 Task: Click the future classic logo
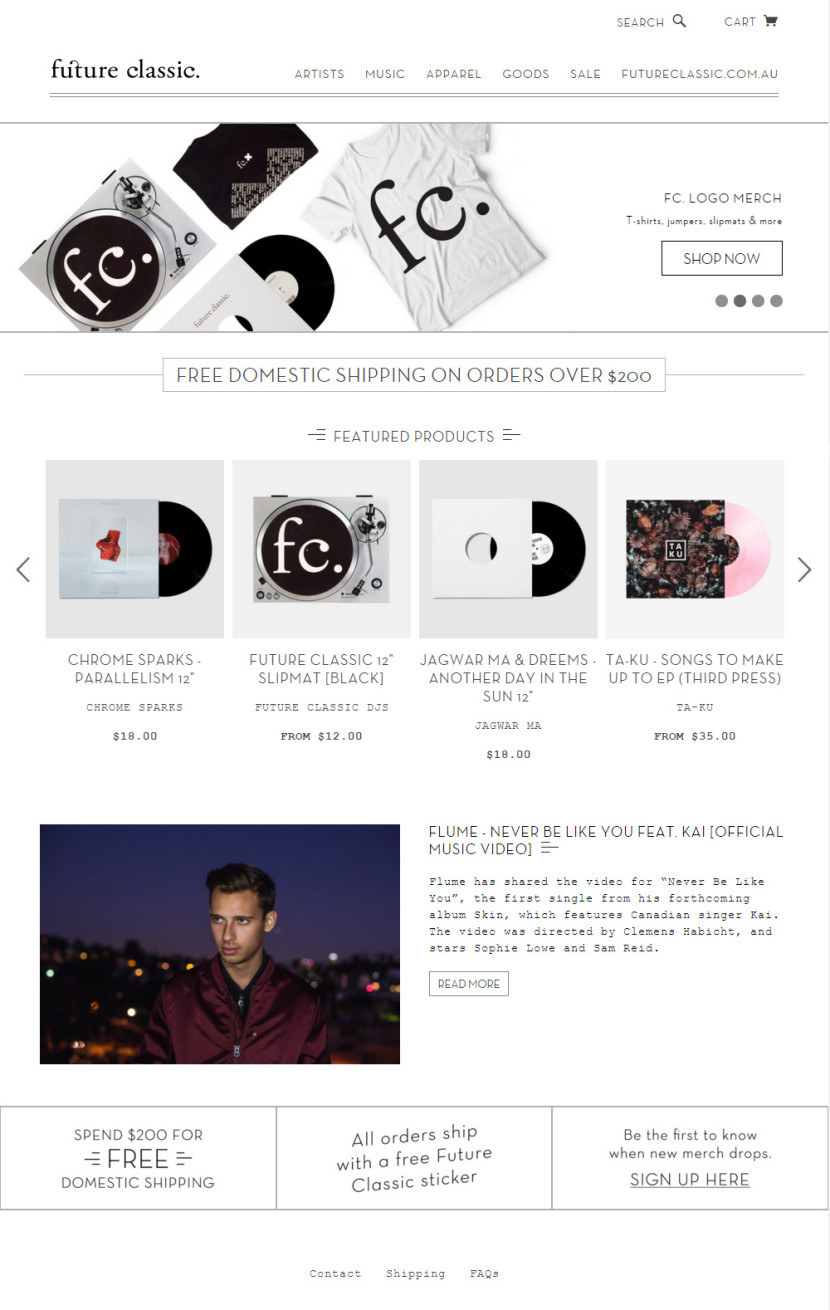point(125,69)
